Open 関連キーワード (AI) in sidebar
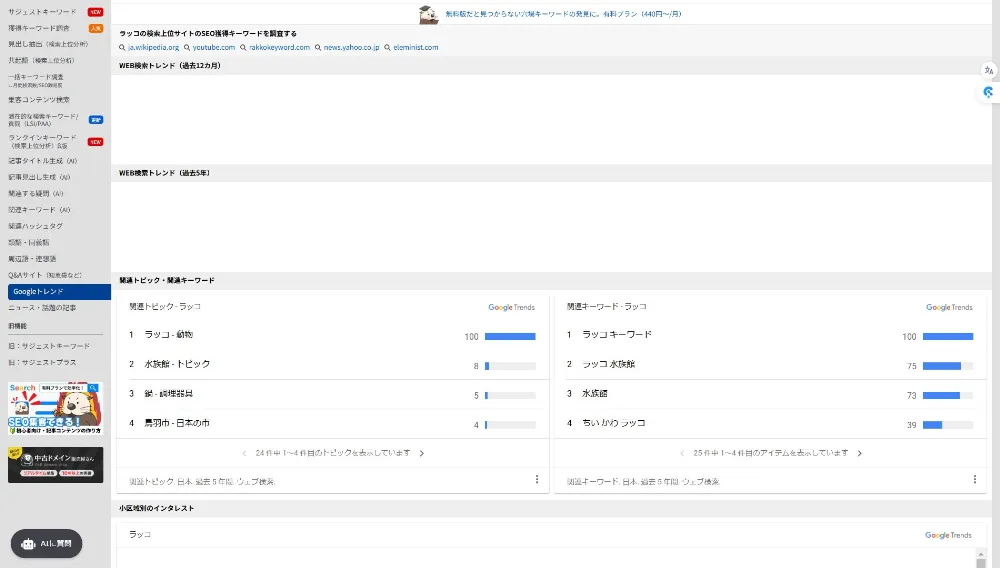Image resolution: width=1000 pixels, height=568 pixels. (39, 210)
